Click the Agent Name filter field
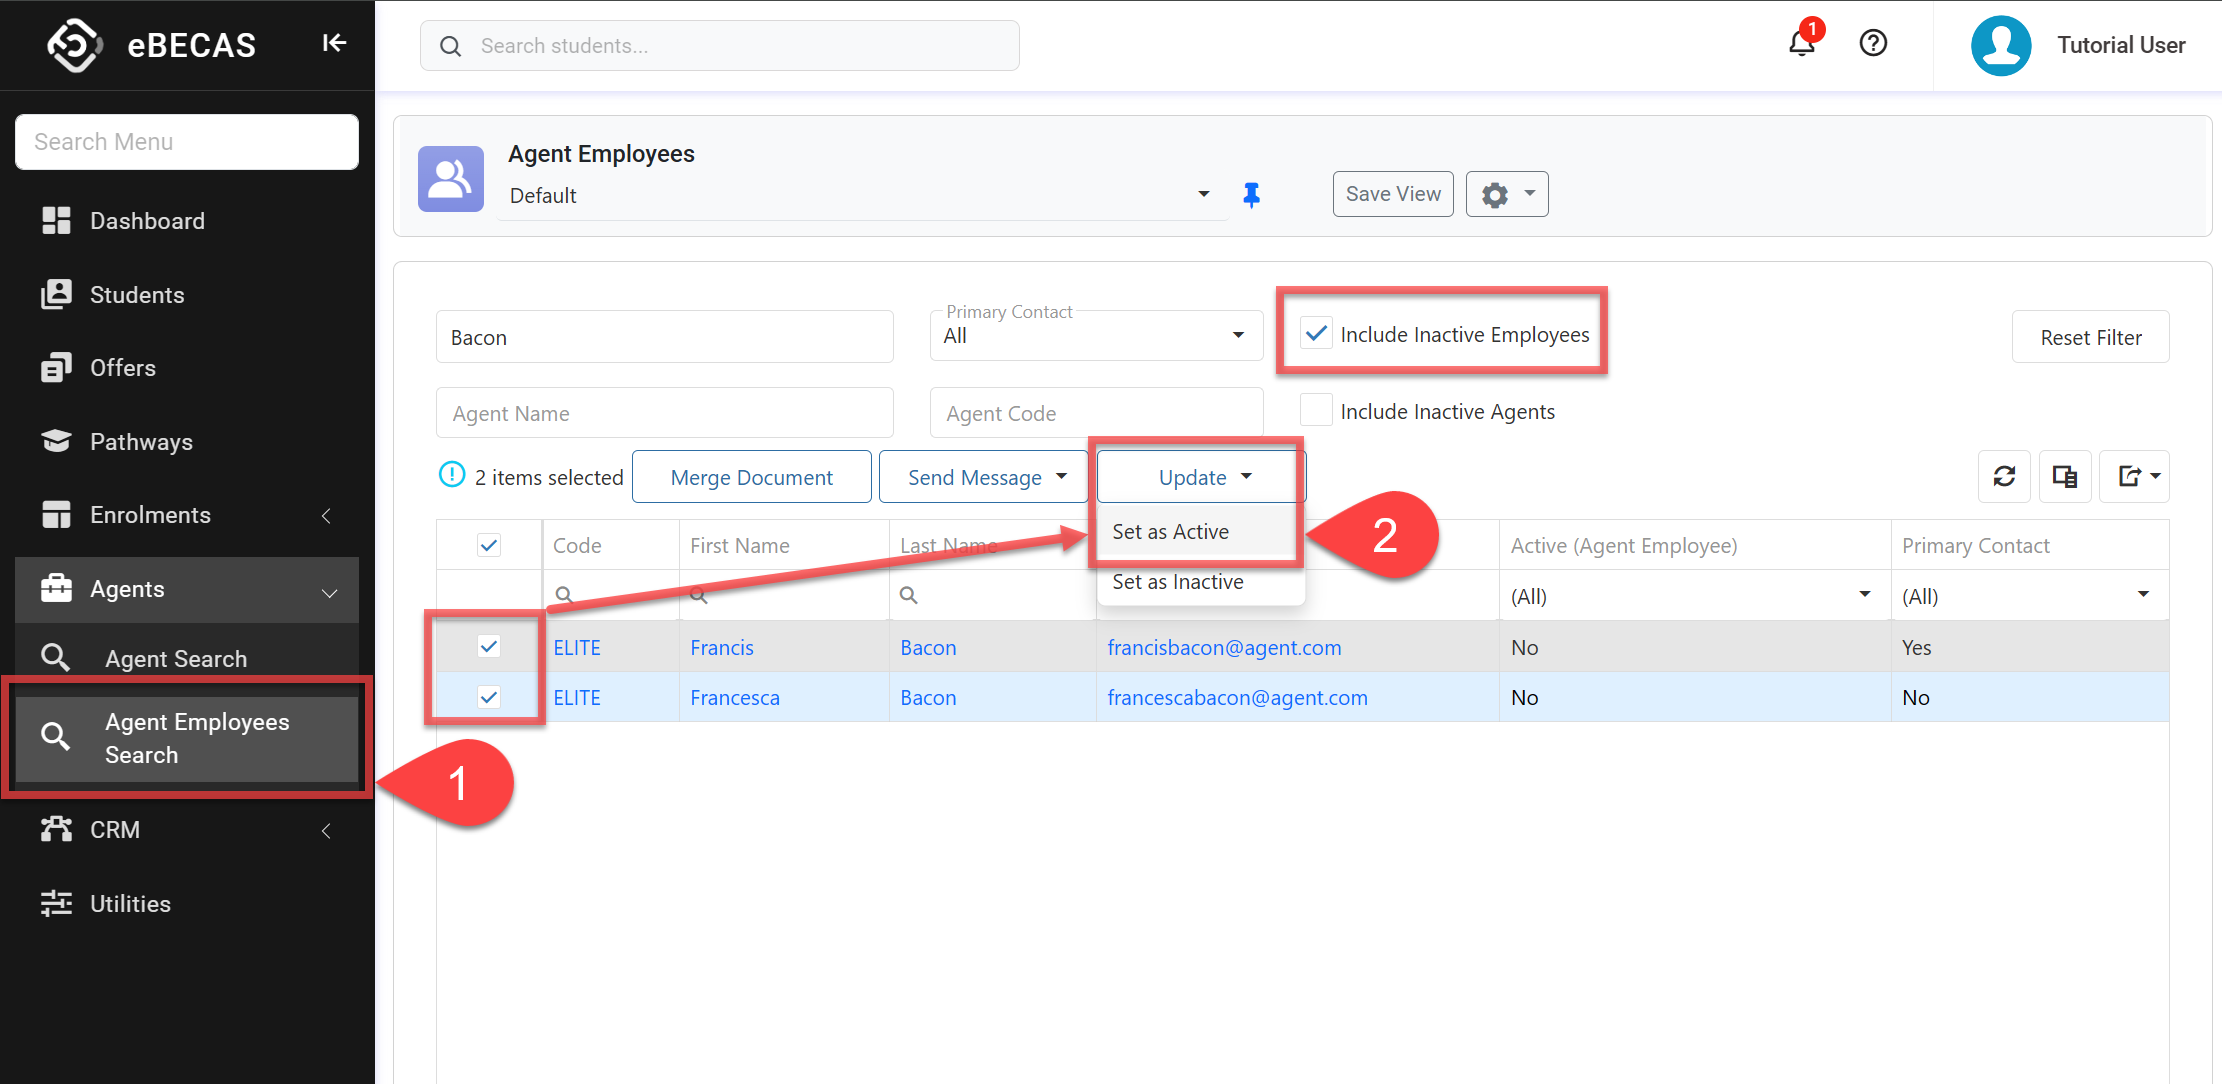Image resolution: width=2222 pixels, height=1084 pixels. point(665,413)
